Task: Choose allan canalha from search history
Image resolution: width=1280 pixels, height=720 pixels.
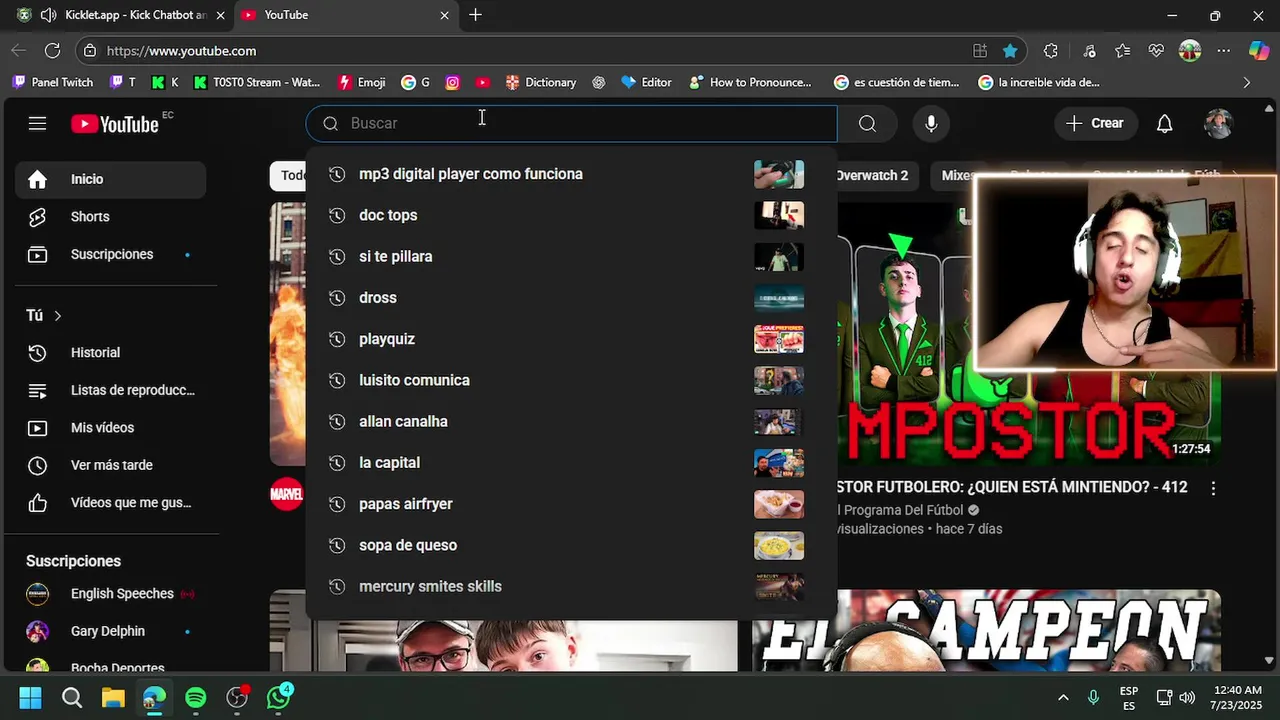Action: [571, 421]
